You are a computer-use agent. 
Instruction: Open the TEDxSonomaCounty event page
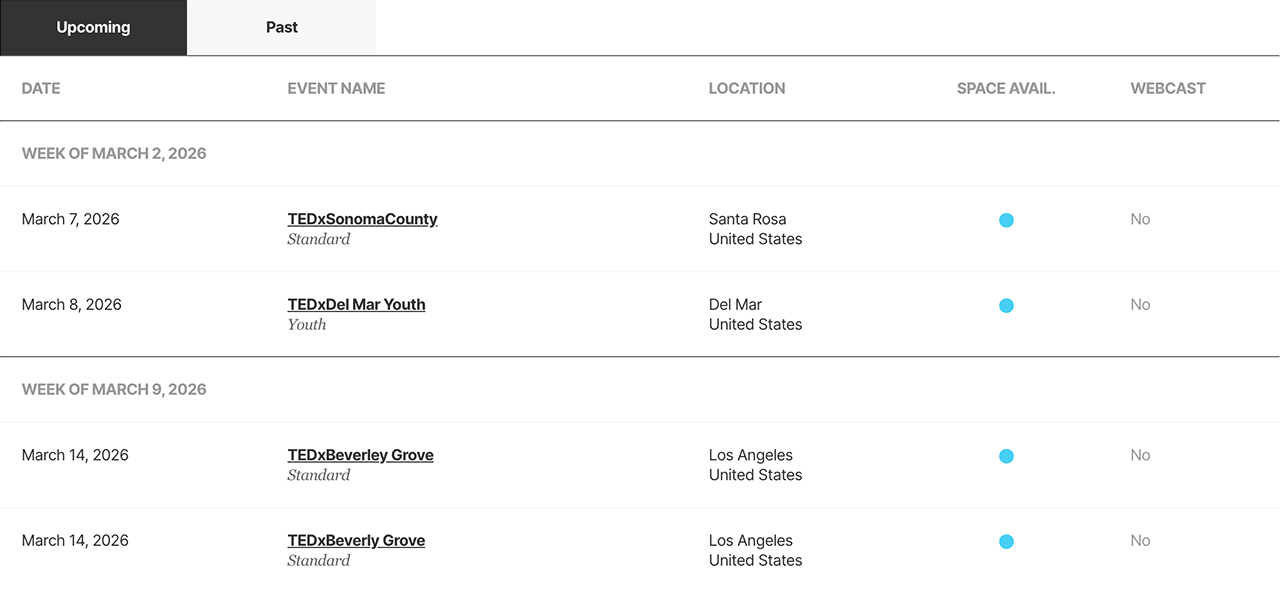(362, 218)
